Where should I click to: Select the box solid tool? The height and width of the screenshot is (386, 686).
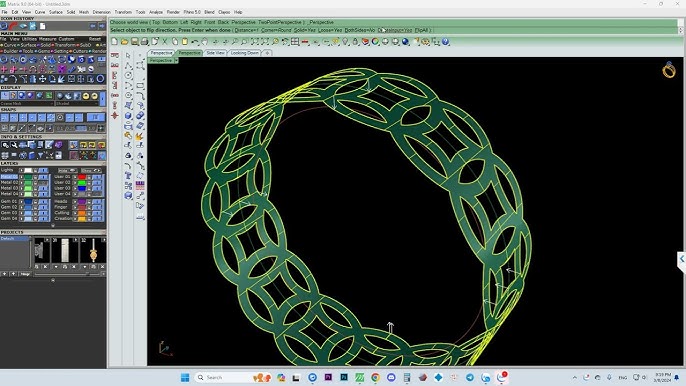[x=128, y=116]
